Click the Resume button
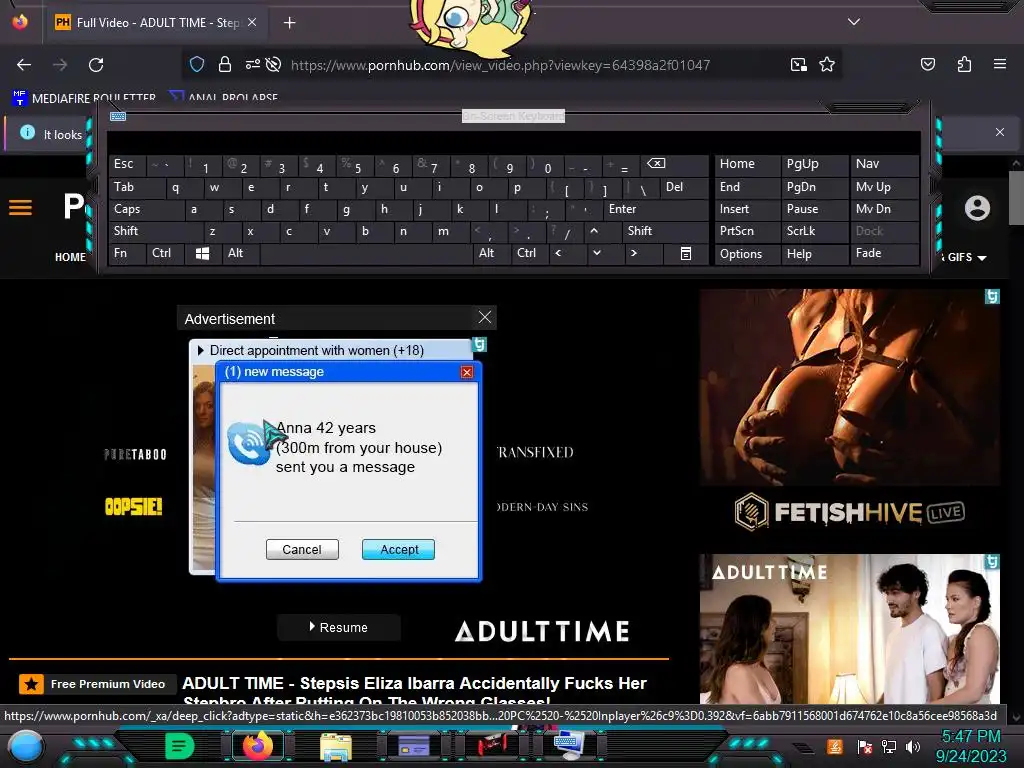Screen dimensions: 1024x768 (338, 628)
